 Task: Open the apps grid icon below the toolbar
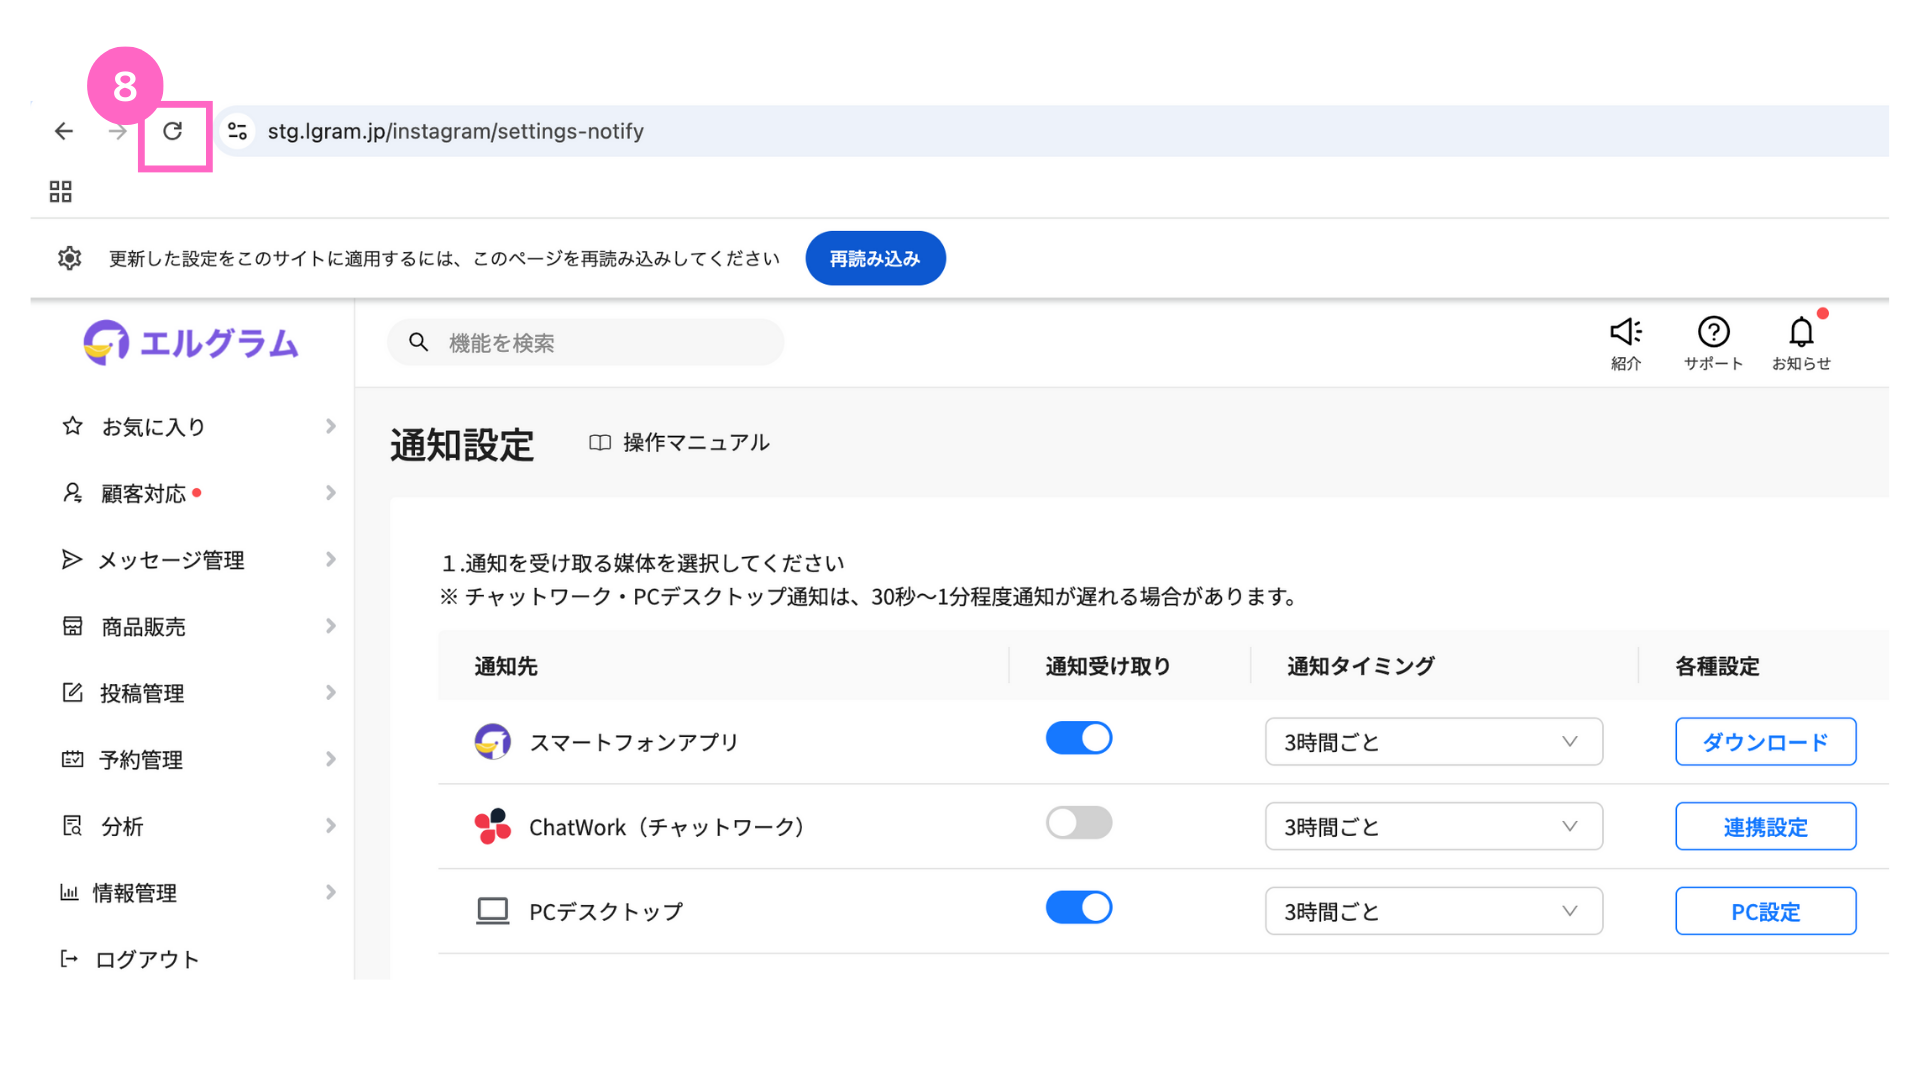61,191
